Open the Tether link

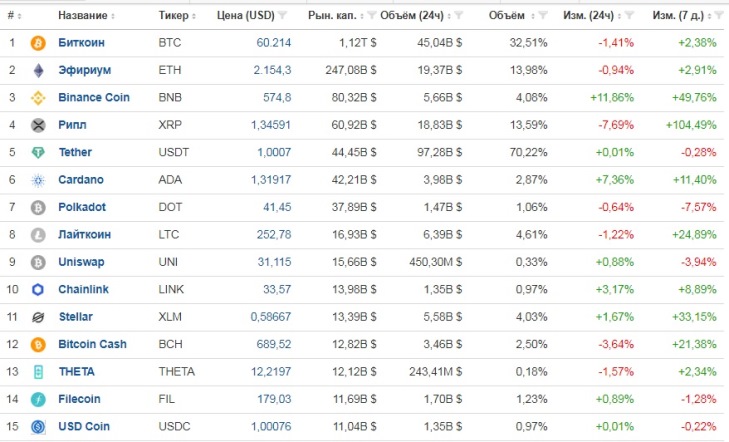(75, 152)
